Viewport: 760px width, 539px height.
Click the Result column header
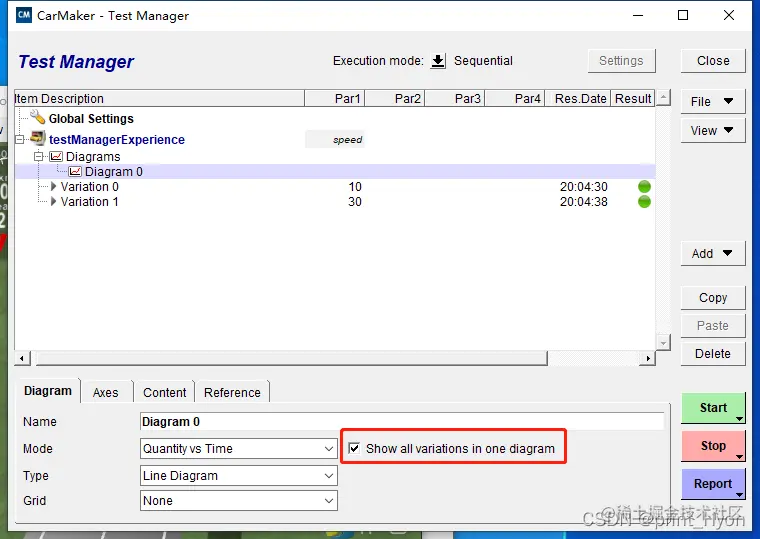click(x=633, y=98)
